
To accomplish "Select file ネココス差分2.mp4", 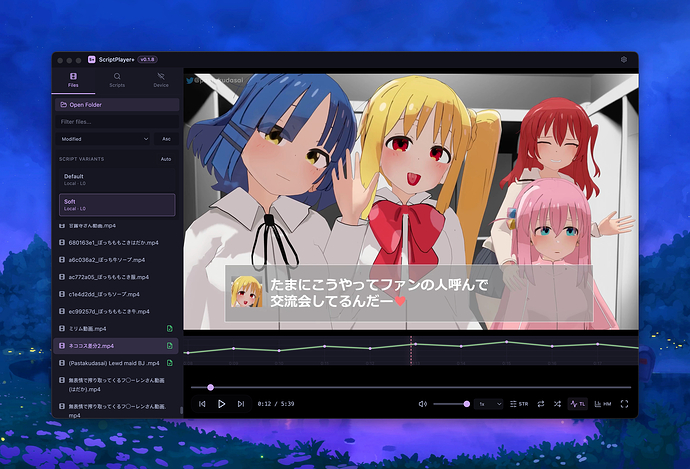I will click(x=116, y=346).
